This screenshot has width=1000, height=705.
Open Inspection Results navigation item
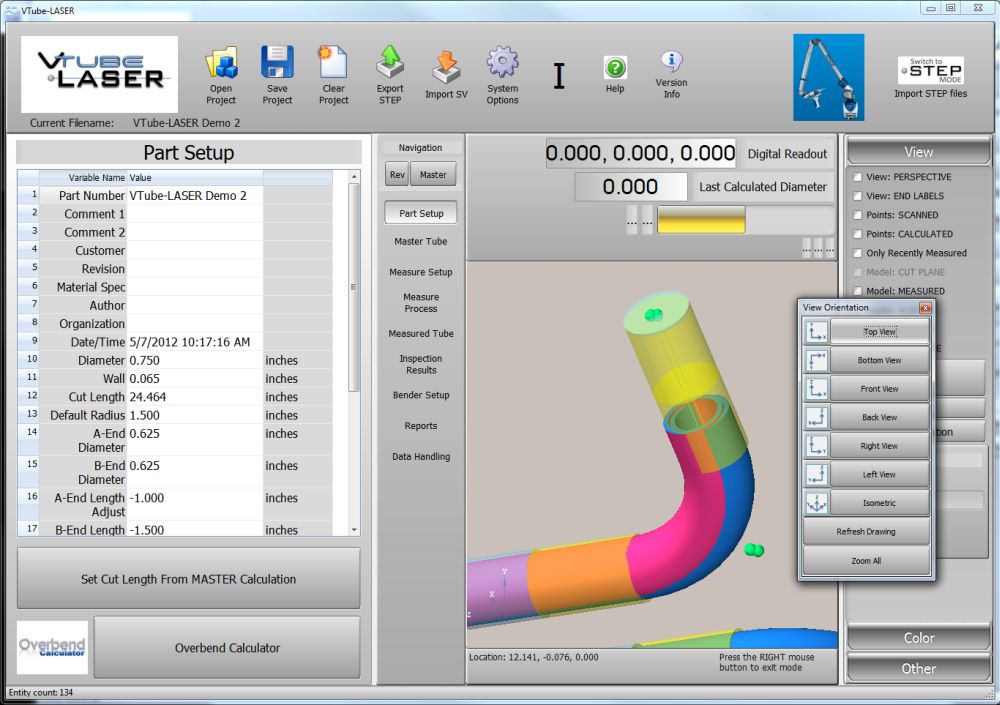[421, 364]
